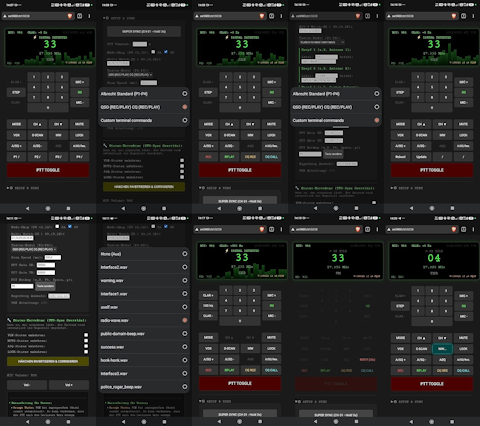480x426 pixels.
Task: Open tab switcher on the Reboot/Update screen
Action: point(463,16)
